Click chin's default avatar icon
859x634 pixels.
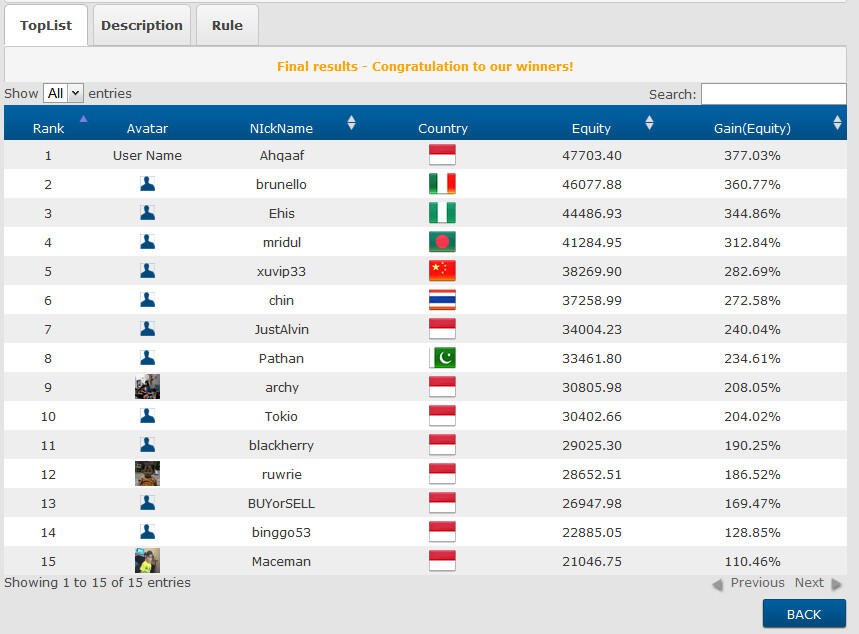147,300
